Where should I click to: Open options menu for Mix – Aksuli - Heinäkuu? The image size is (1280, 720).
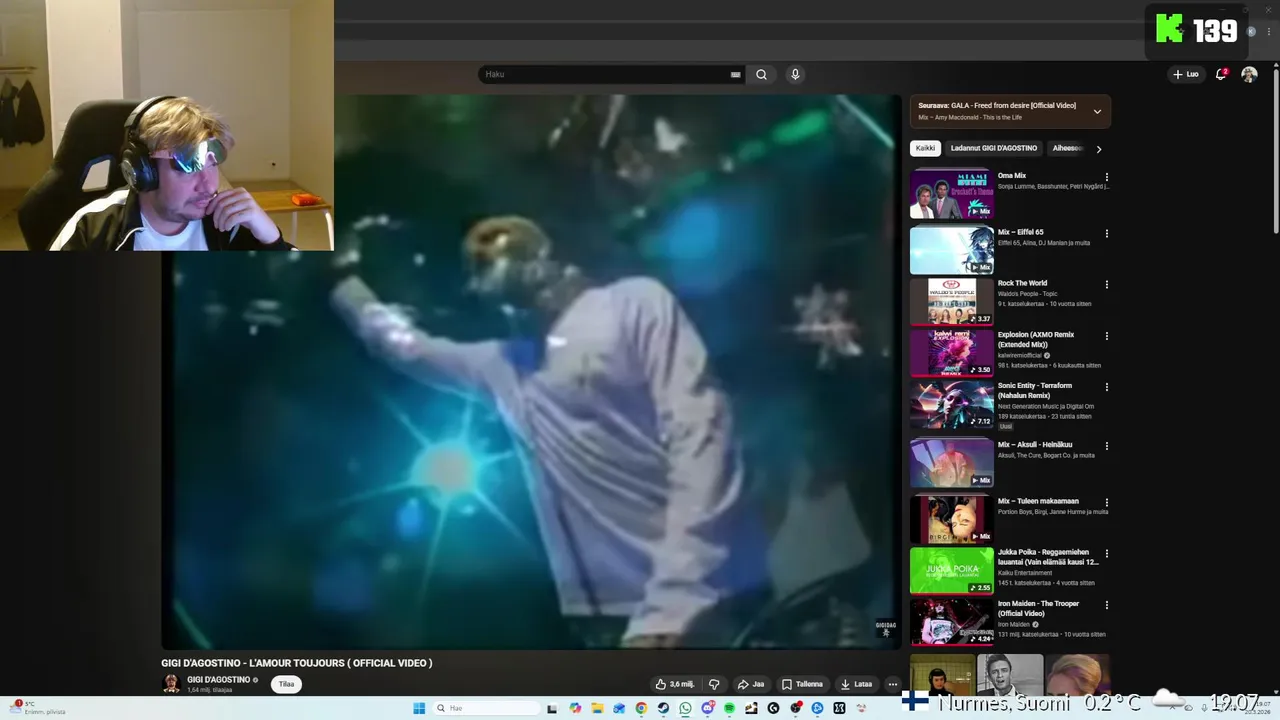[x=1106, y=446]
